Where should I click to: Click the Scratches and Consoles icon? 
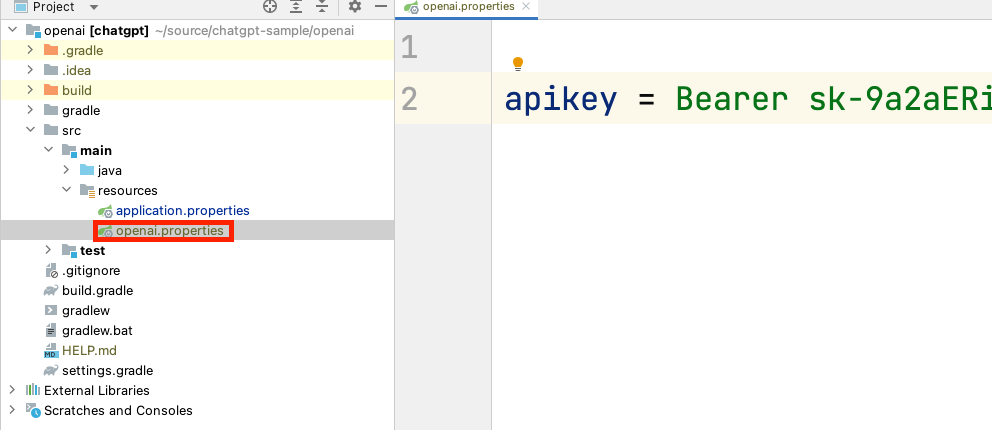[33, 410]
